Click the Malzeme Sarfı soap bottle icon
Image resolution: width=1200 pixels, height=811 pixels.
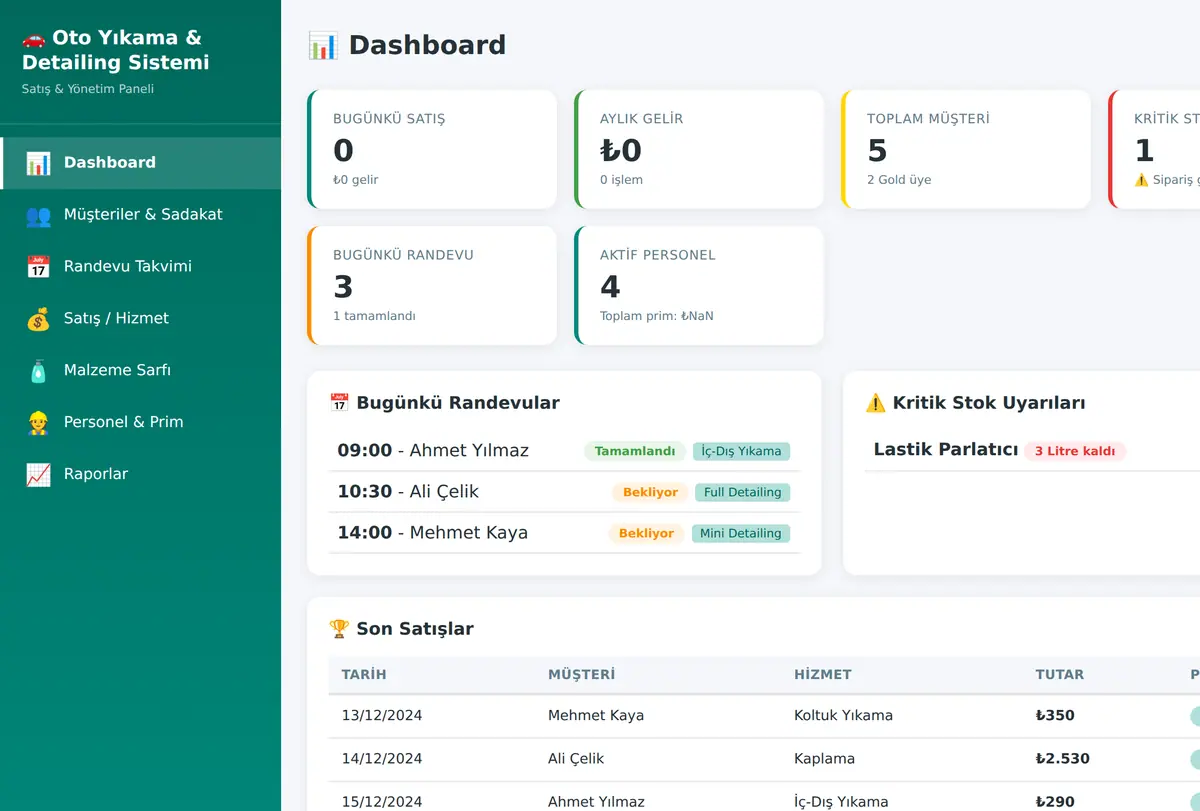point(38,371)
